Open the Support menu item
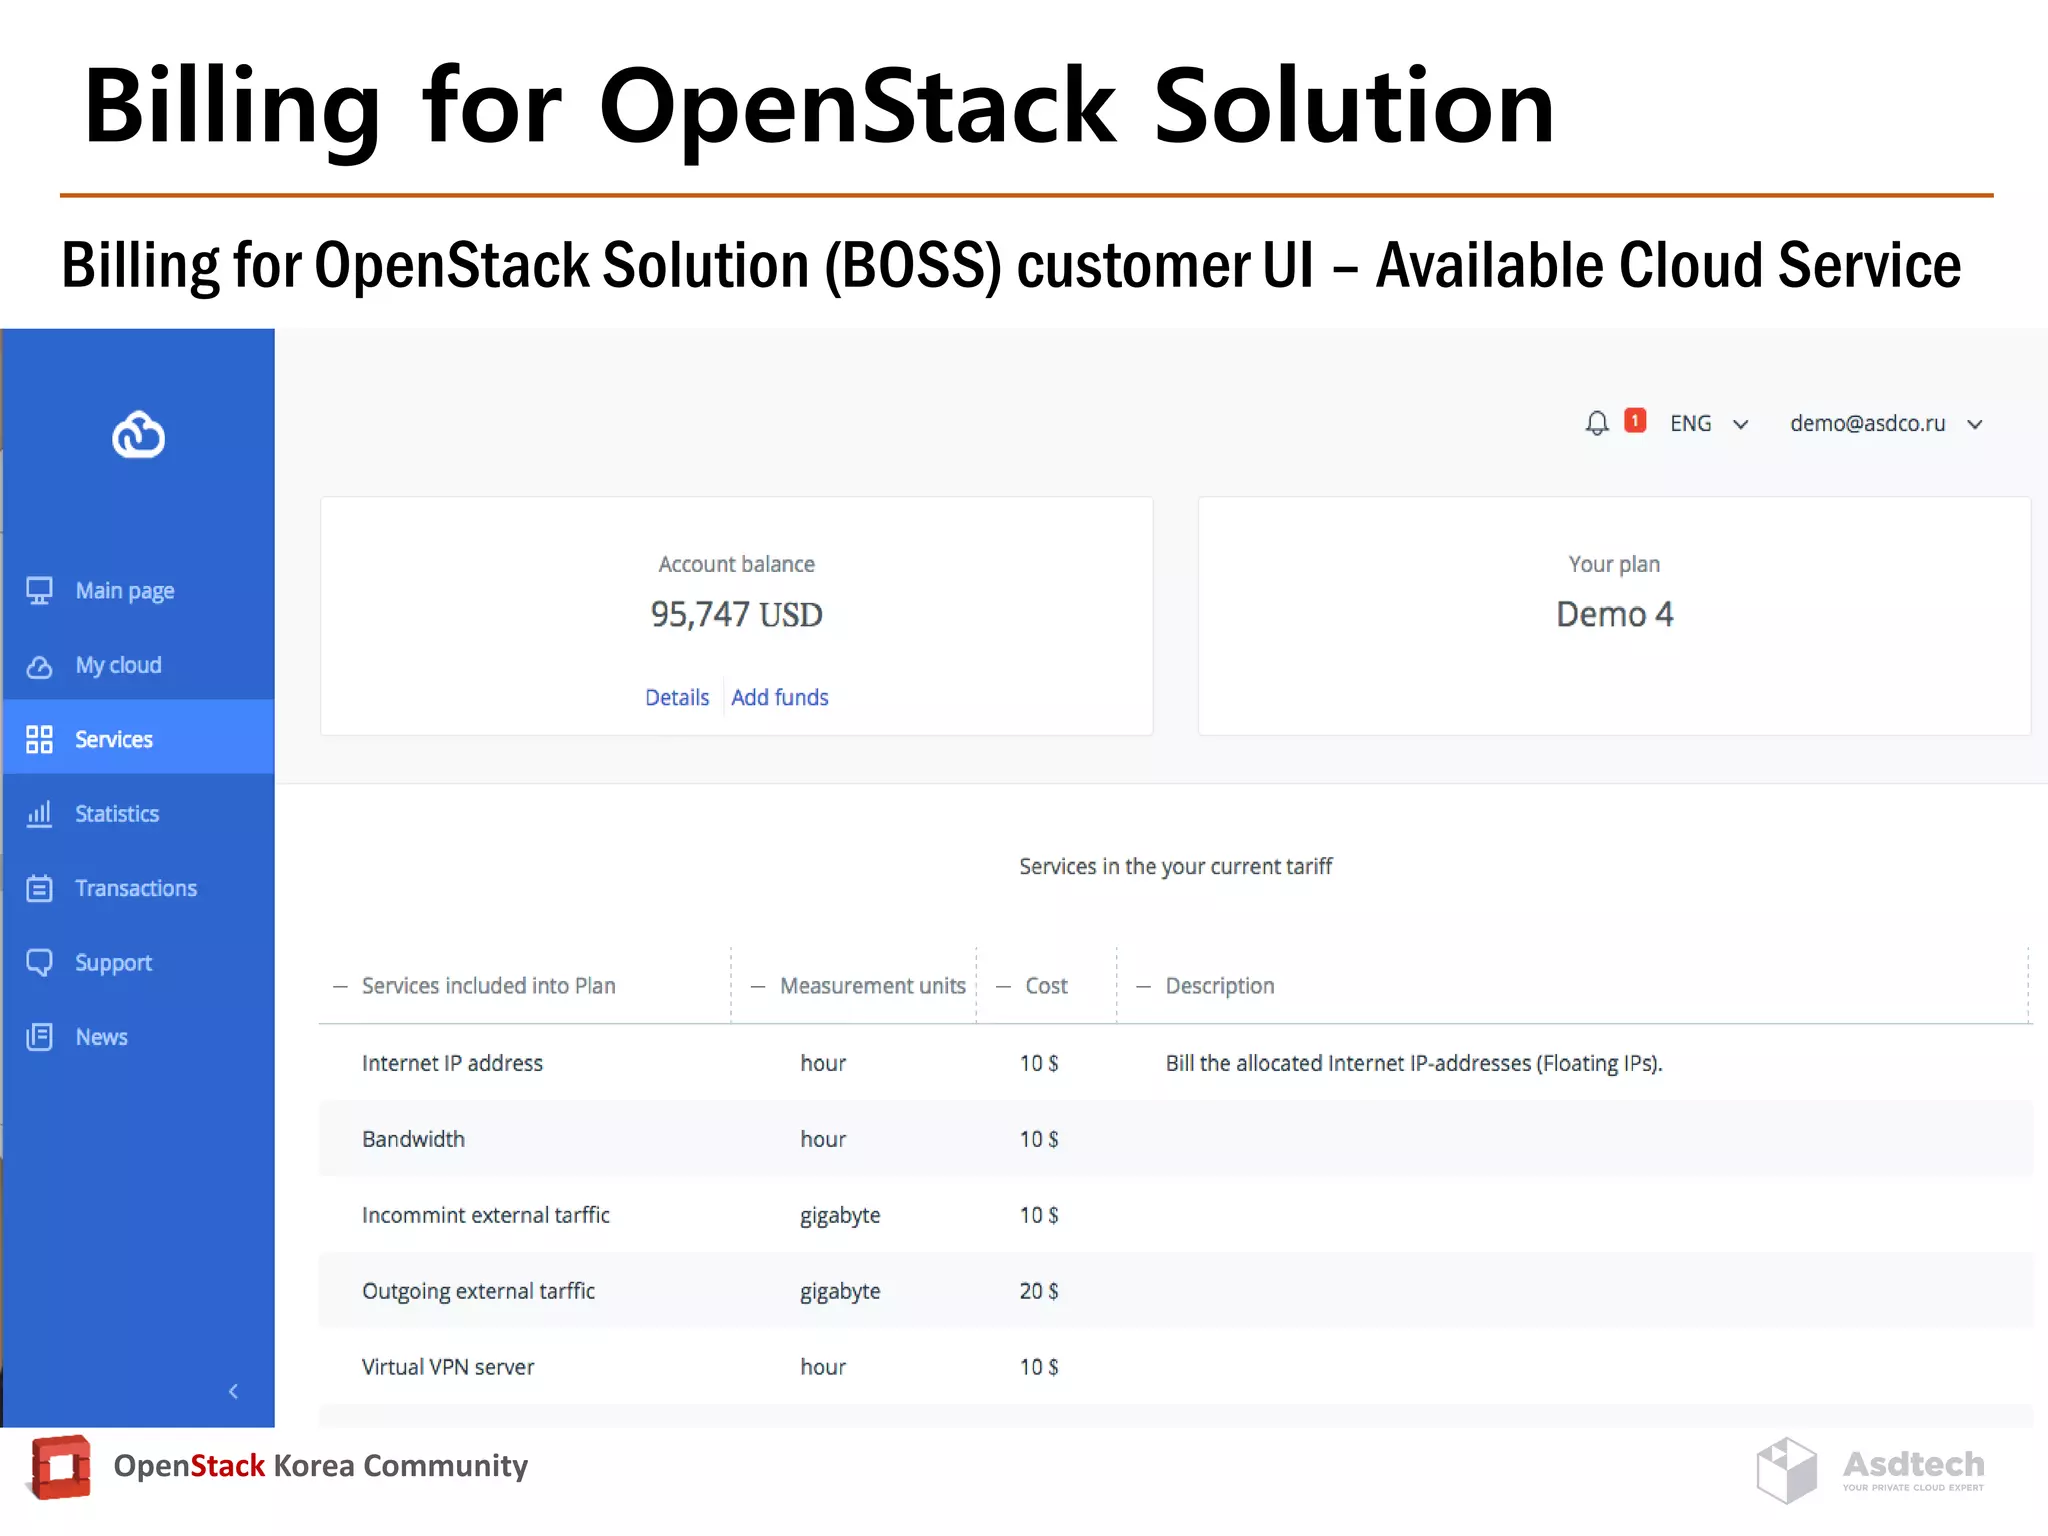 (x=138, y=962)
